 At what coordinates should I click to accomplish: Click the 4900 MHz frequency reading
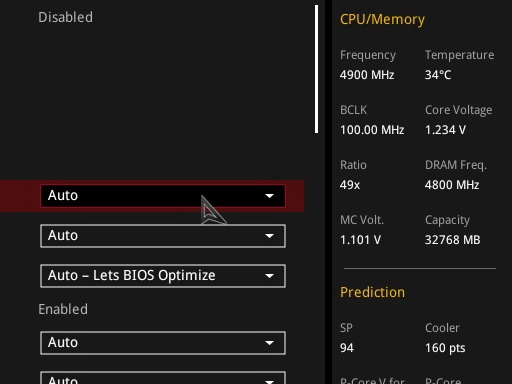(x=367, y=75)
